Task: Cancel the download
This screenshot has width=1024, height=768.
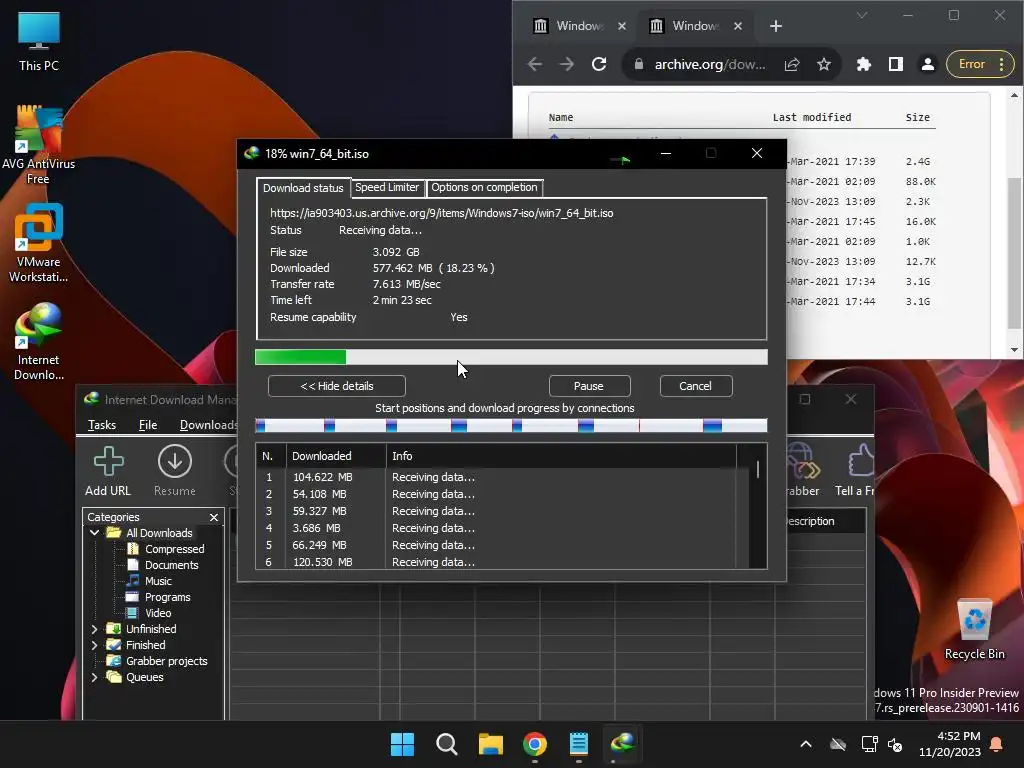Action: click(696, 386)
